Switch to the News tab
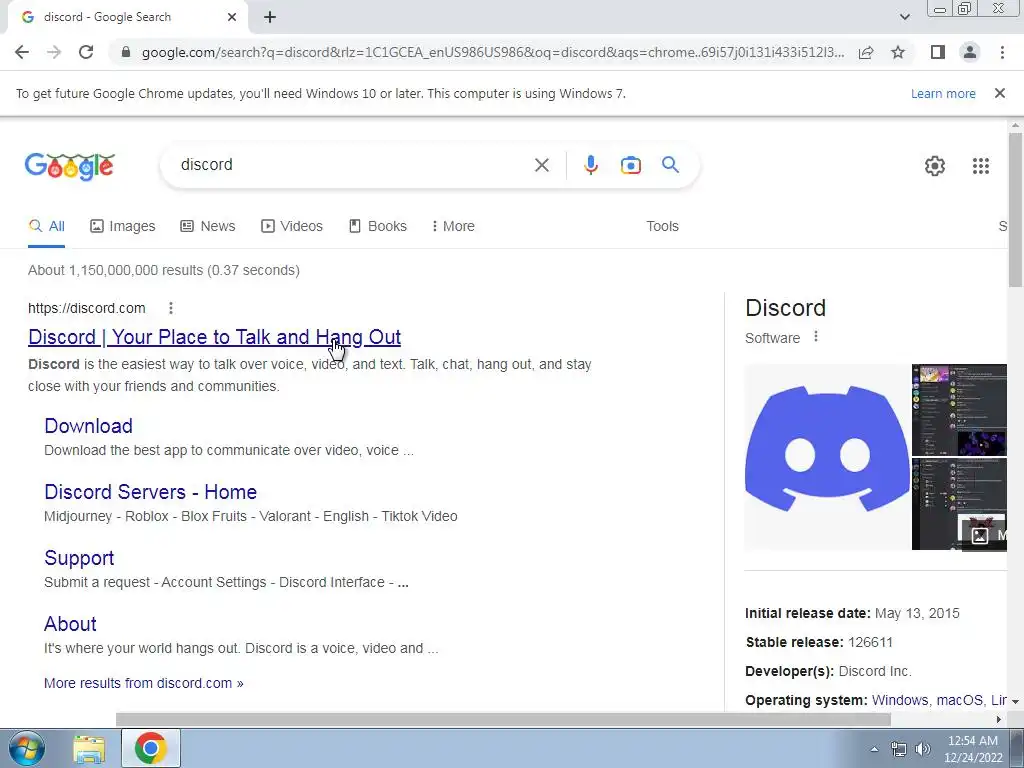 (x=208, y=226)
